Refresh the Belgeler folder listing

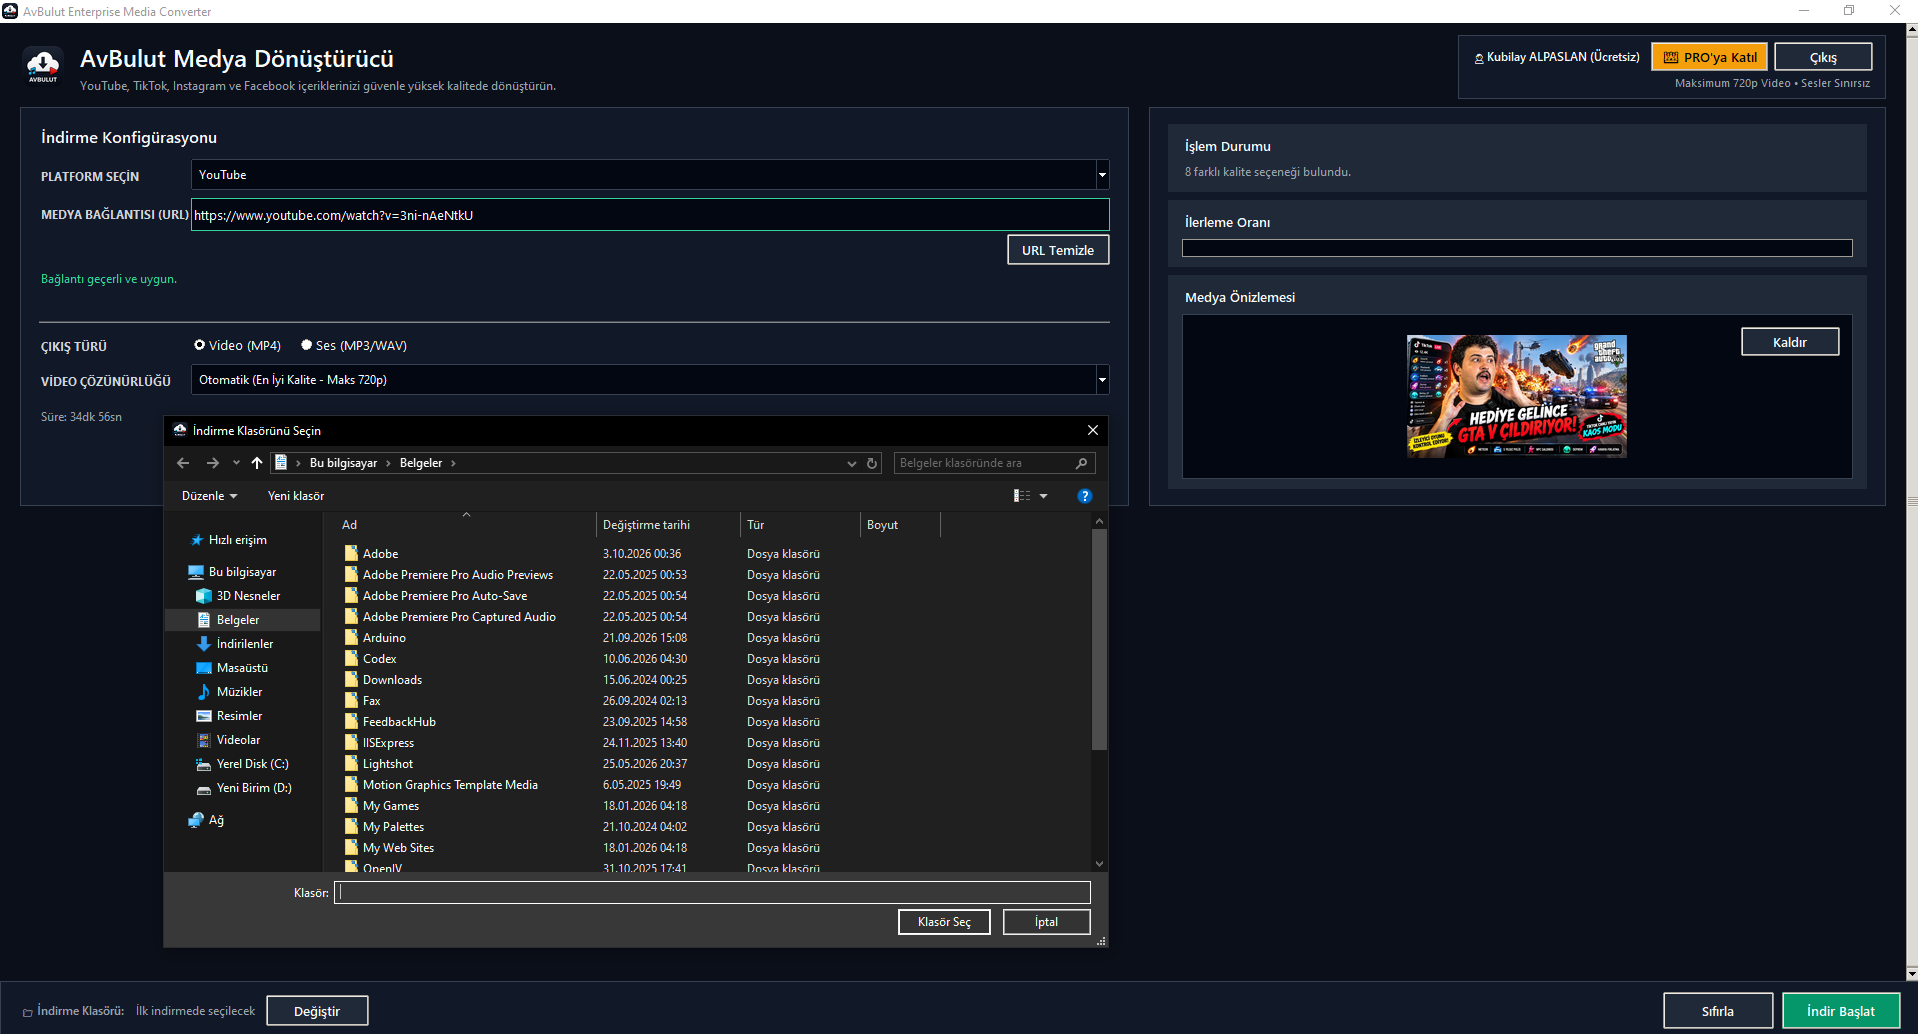tap(872, 463)
